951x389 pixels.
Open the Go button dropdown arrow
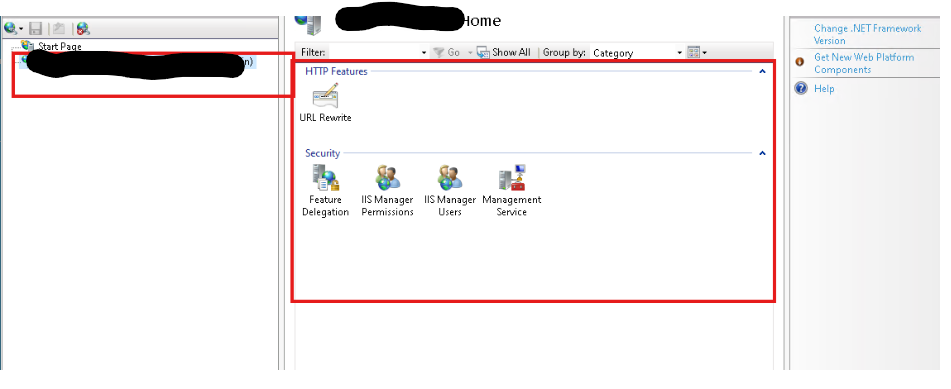click(470, 53)
